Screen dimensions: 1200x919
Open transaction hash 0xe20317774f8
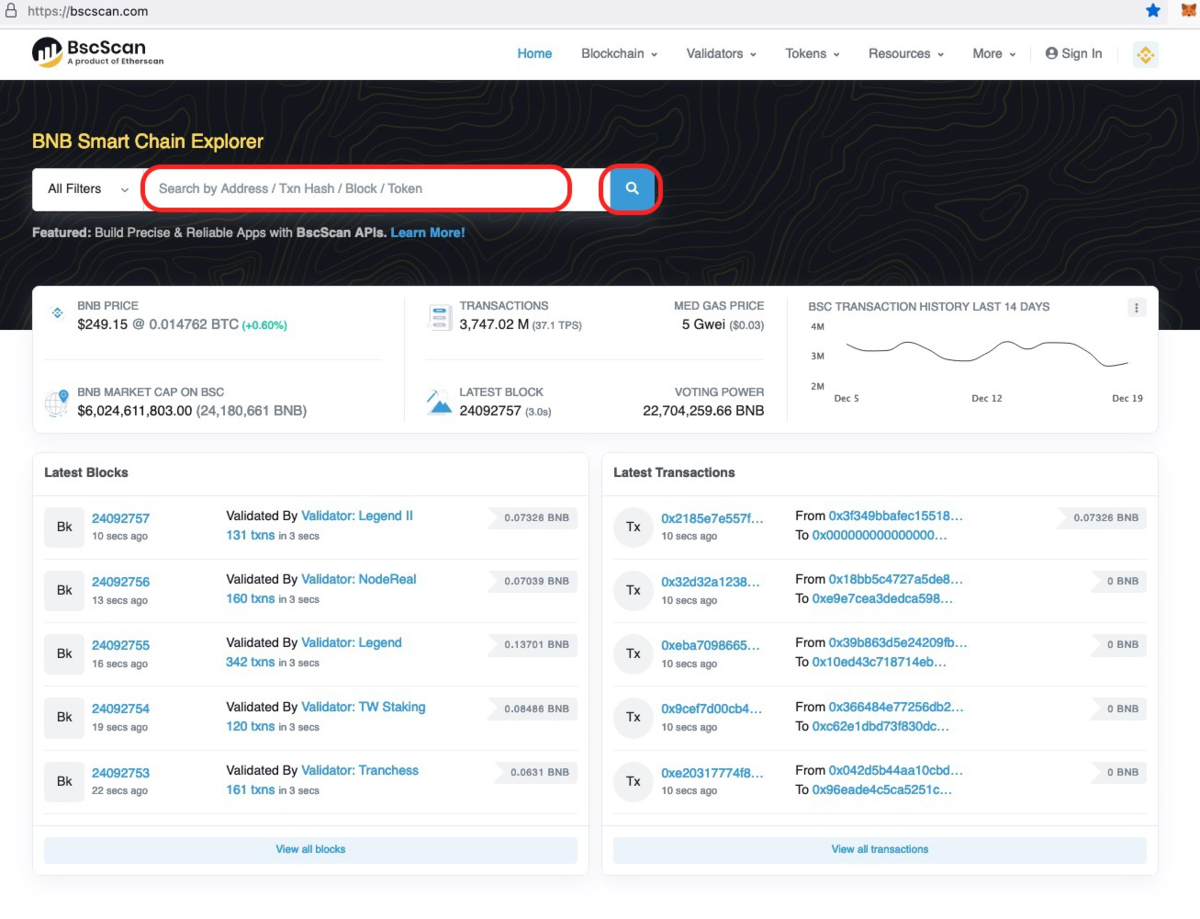point(712,773)
